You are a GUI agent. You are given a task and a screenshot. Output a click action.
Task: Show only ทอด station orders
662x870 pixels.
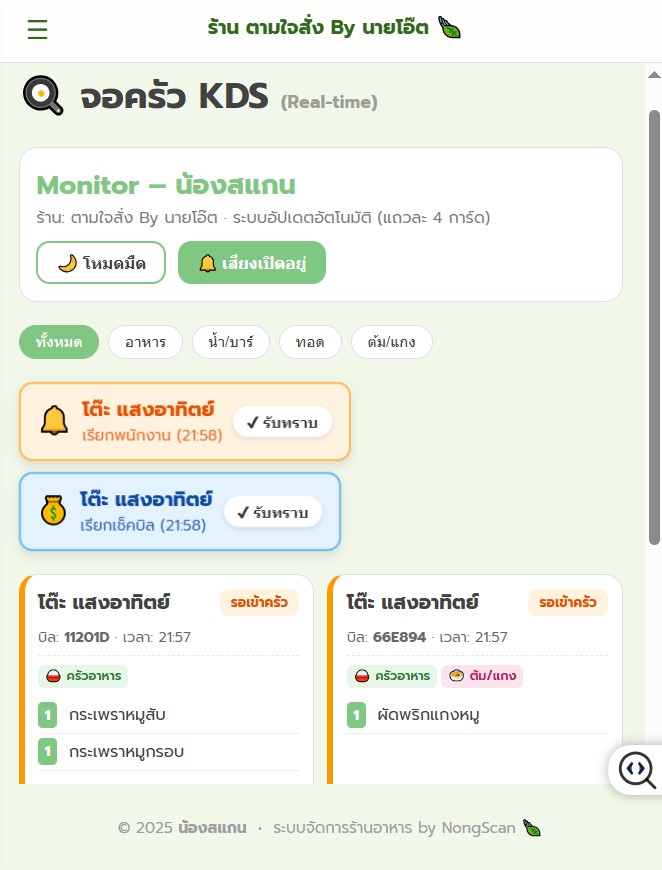310,342
